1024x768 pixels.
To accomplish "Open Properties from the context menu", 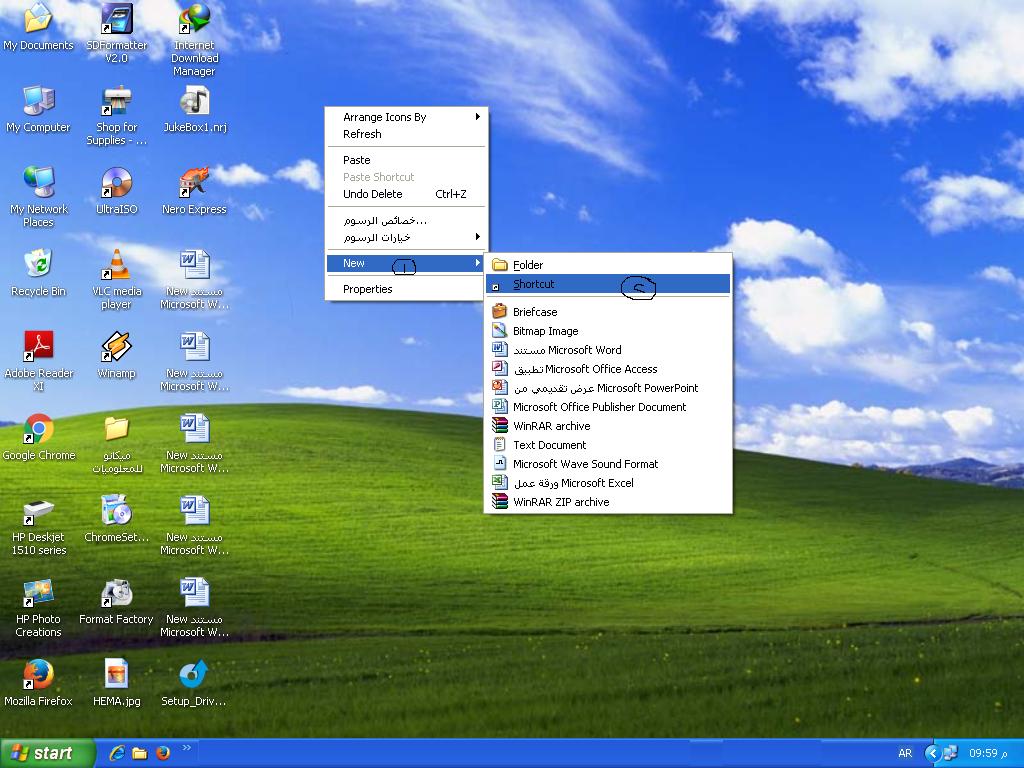I will tap(407, 289).
